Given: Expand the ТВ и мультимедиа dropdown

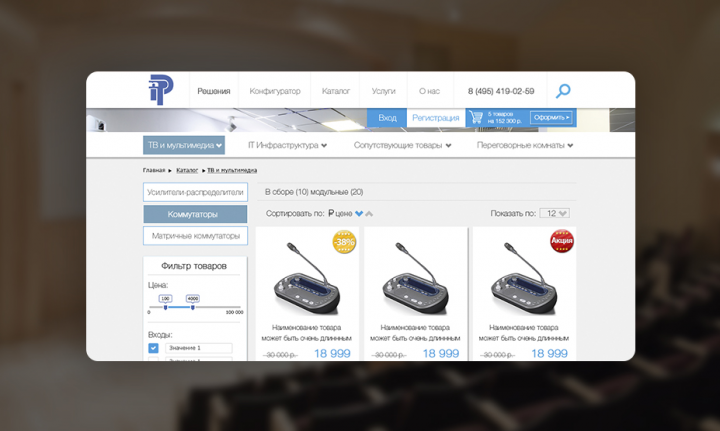Looking at the screenshot, I should pyautogui.click(x=184, y=145).
